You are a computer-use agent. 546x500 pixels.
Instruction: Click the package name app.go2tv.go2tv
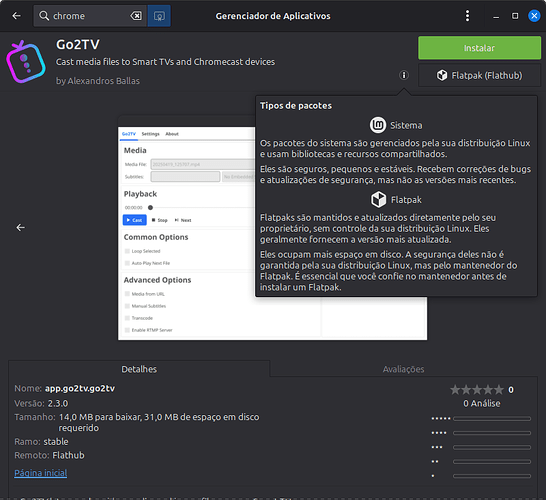click(80, 389)
